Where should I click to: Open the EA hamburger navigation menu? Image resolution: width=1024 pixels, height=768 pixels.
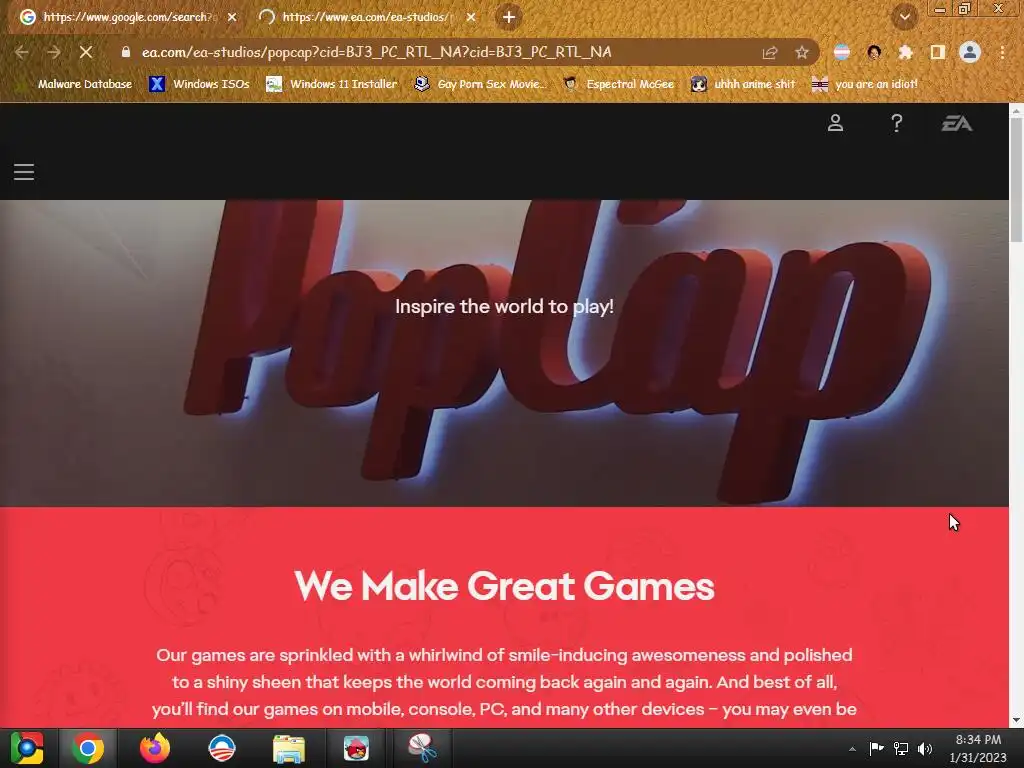click(24, 172)
